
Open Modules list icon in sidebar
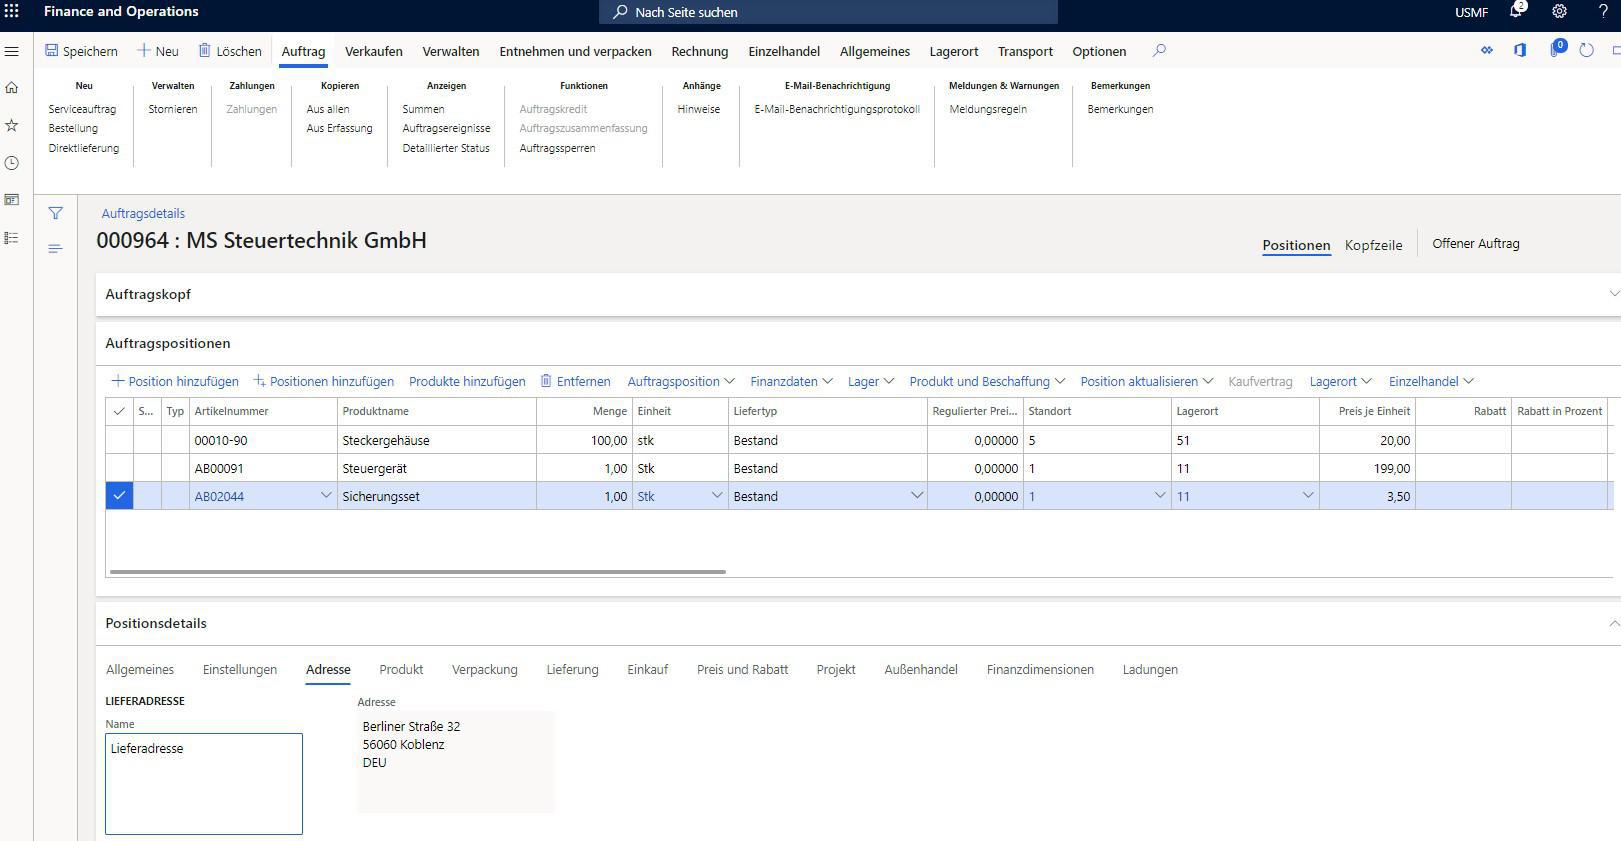pyautogui.click(x=12, y=238)
